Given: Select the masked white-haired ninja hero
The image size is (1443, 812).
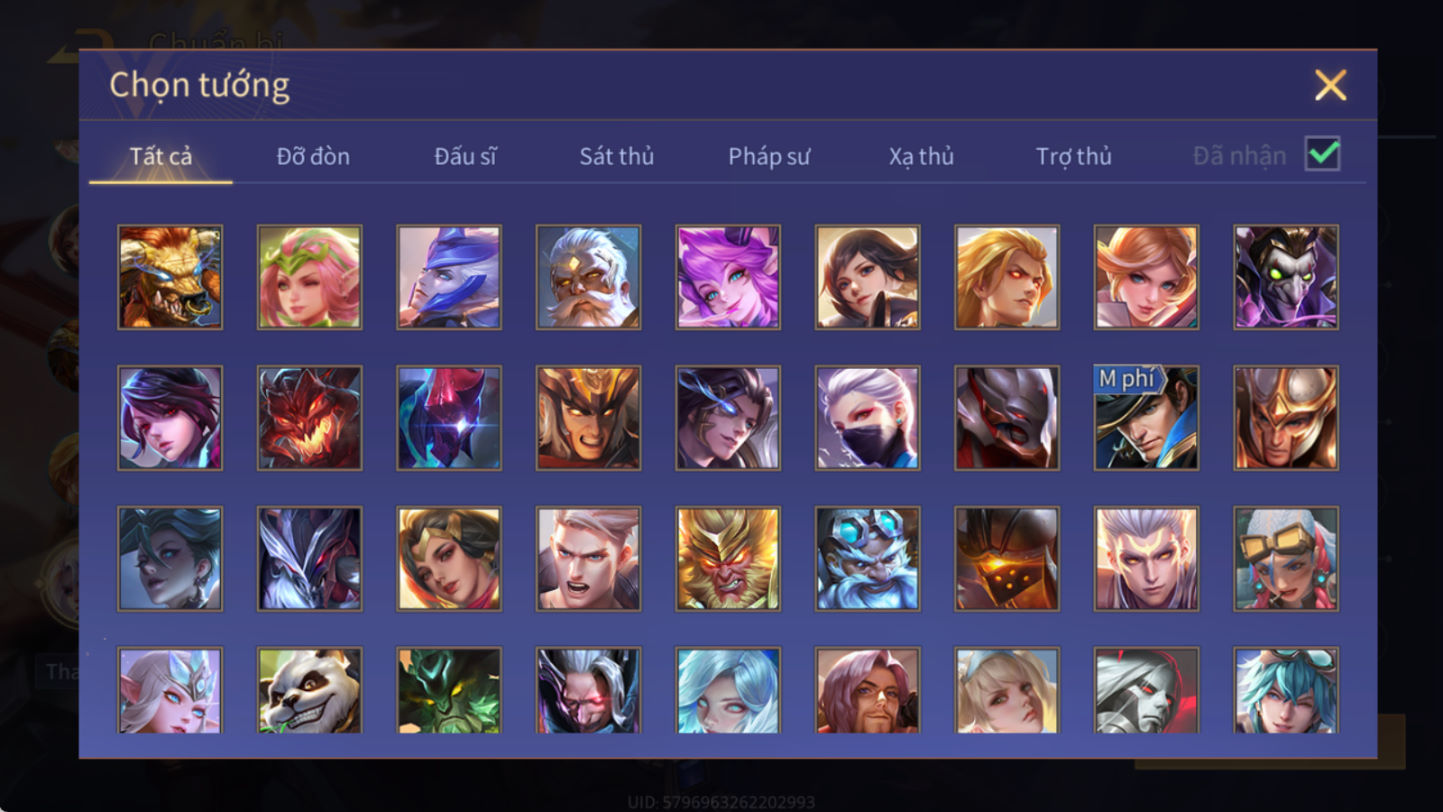Looking at the screenshot, I should (868, 418).
